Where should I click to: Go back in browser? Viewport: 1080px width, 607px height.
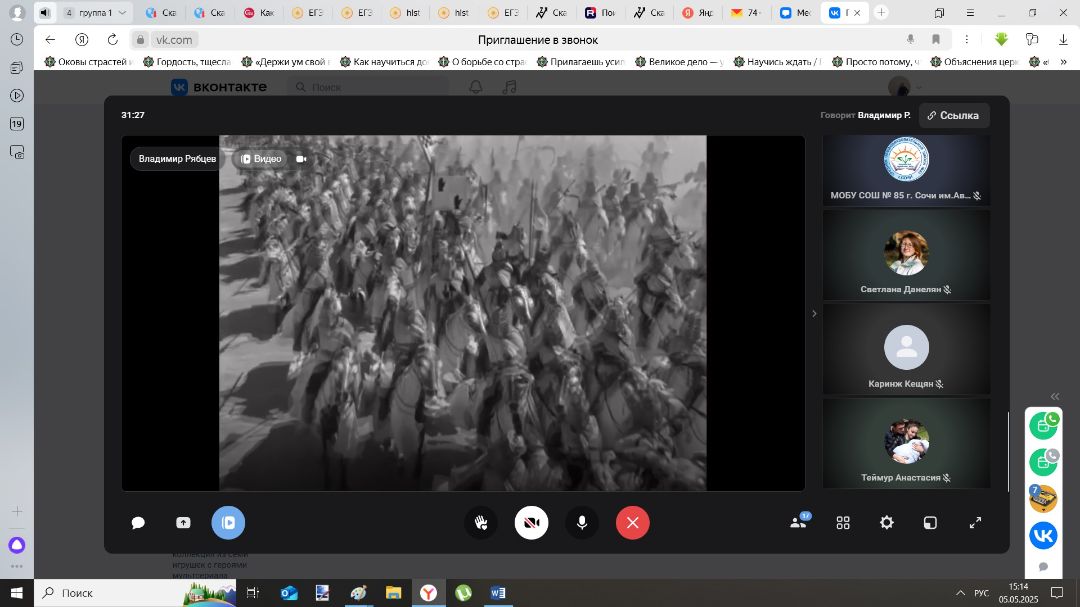coord(50,39)
